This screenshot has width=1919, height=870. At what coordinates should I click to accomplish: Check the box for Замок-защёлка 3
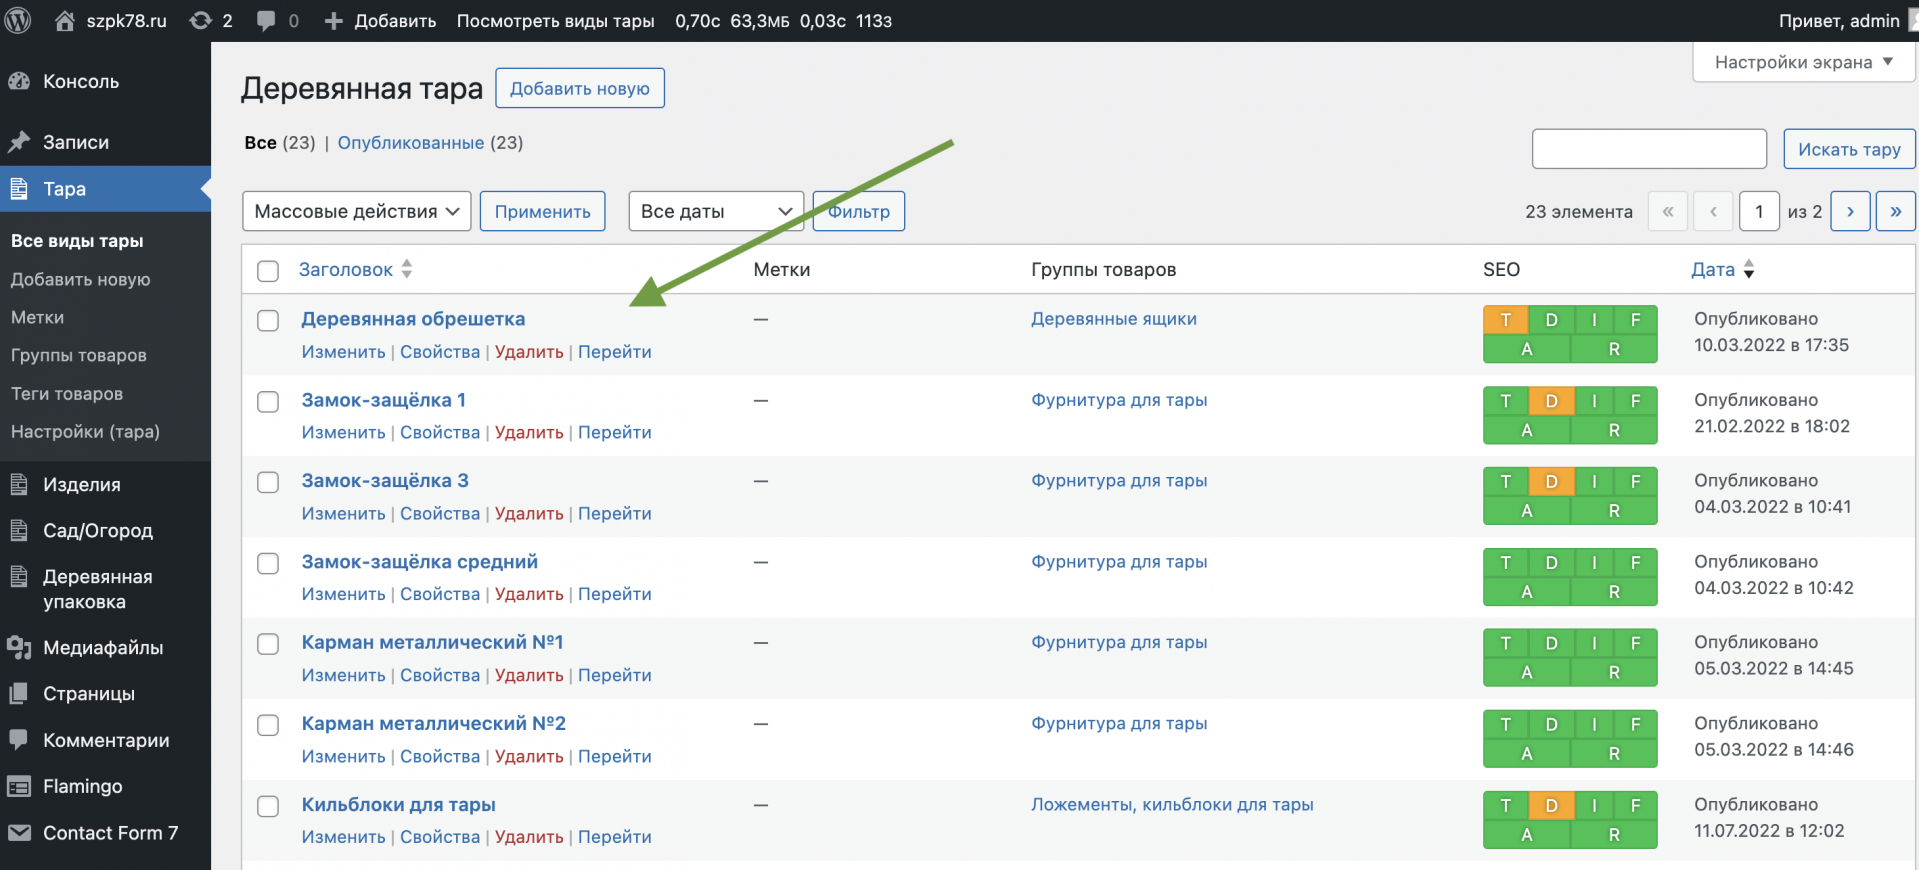pos(268,483)
